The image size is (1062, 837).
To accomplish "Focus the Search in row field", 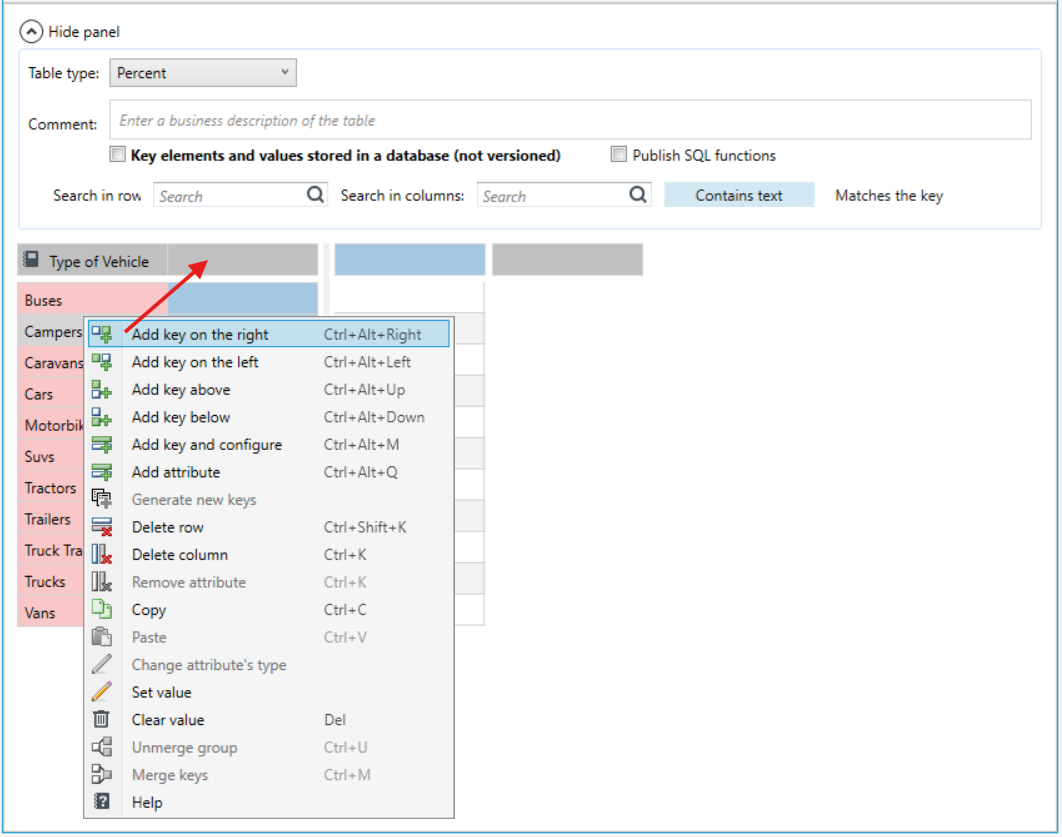I will (x=240, y=195).
